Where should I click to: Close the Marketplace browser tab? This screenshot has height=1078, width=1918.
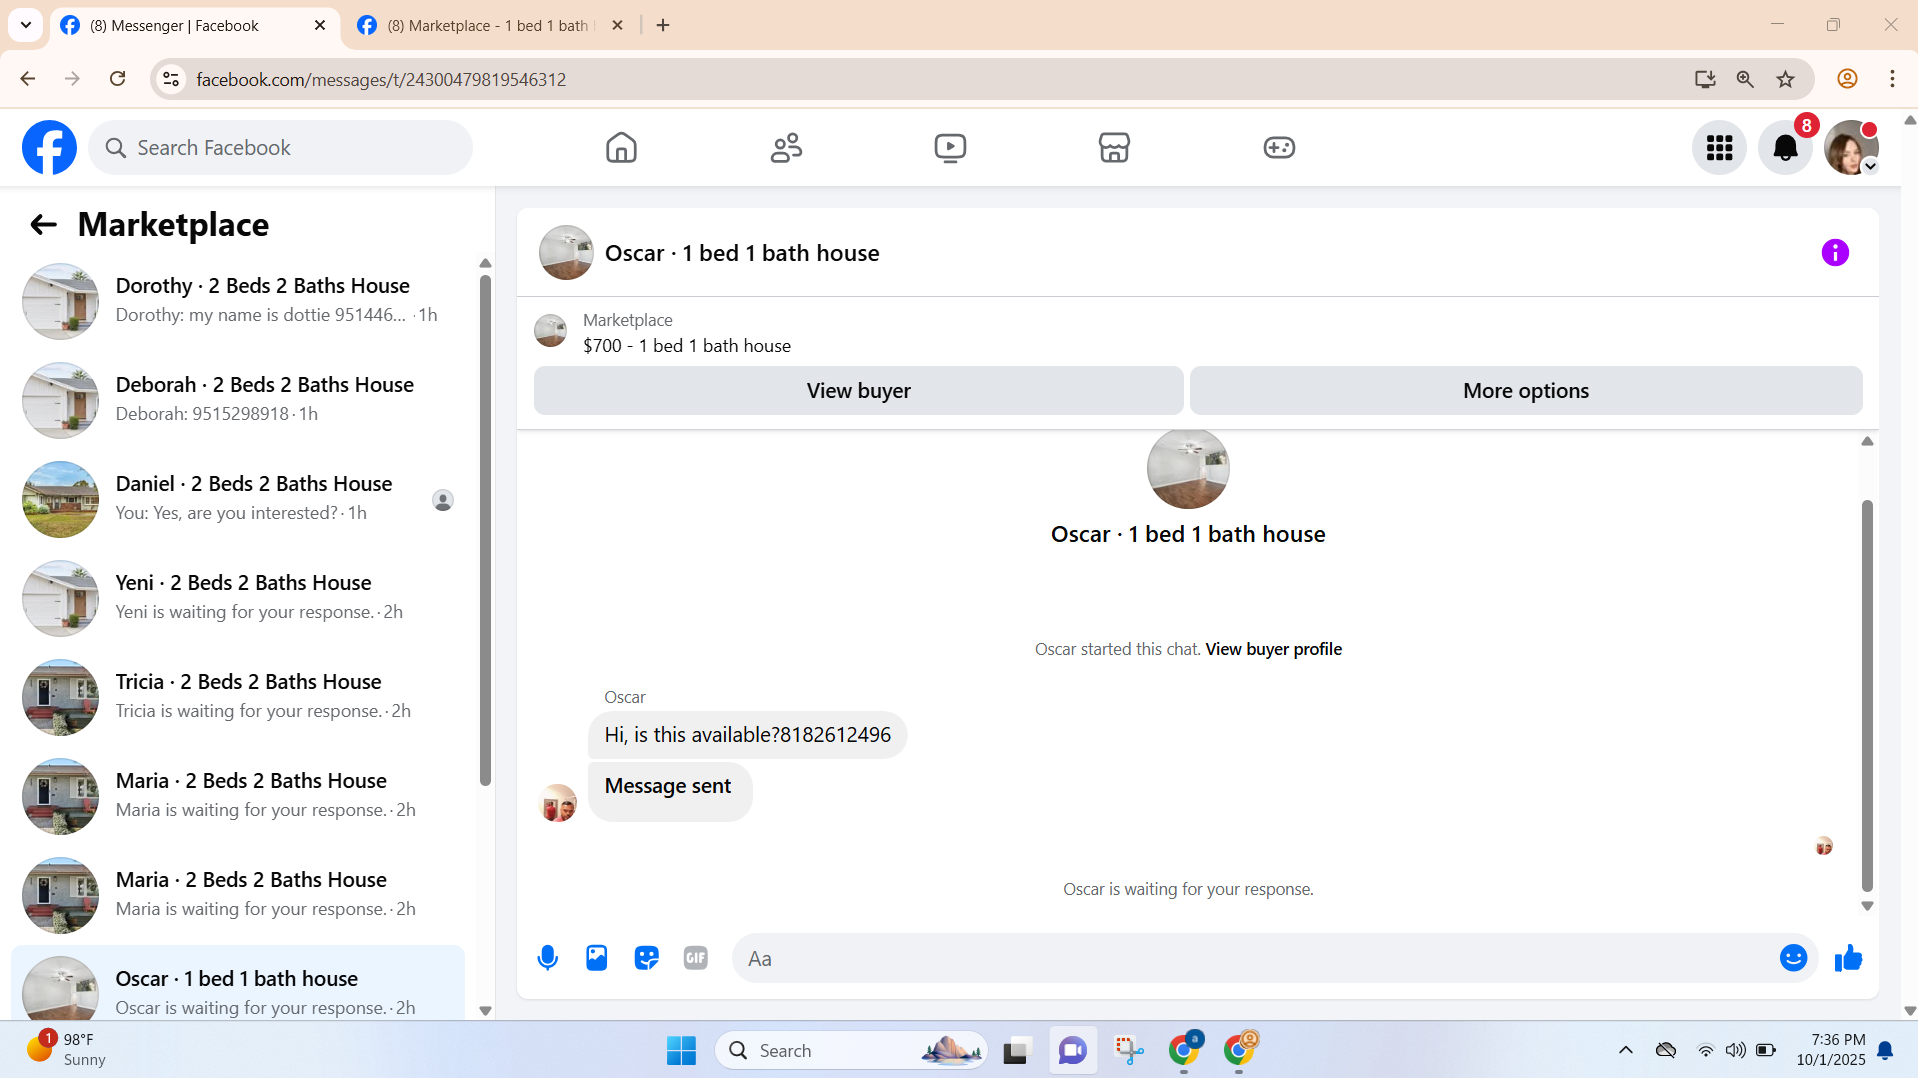coord(617,26)
